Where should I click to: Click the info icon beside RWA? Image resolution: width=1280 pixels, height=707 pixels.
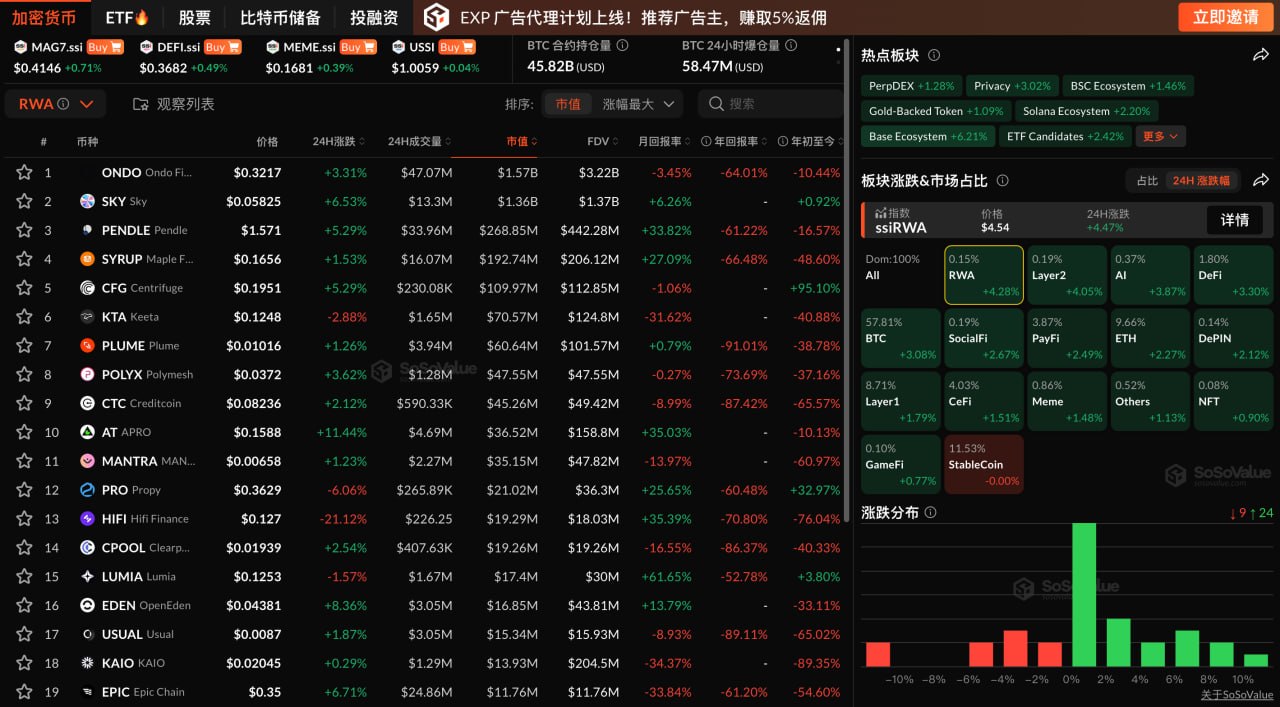[63, 104]
